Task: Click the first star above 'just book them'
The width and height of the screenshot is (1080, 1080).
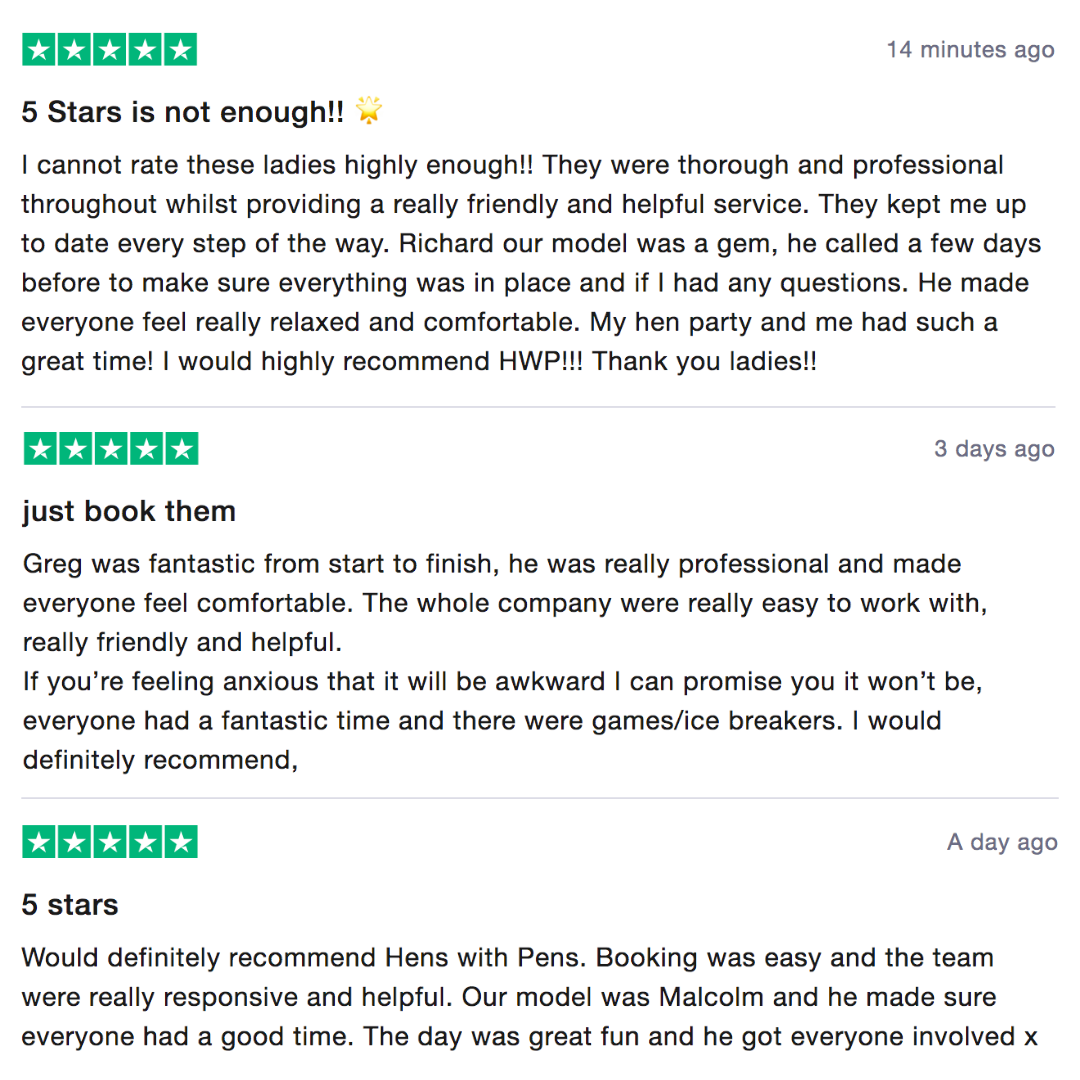Action: [40, 449]
